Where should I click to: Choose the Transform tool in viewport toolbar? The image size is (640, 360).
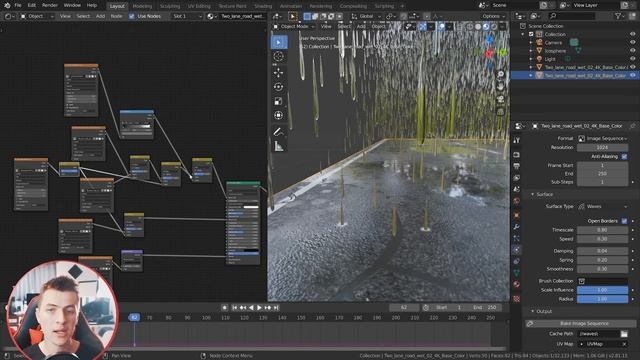pyautogui.click(x=279, y=116)
